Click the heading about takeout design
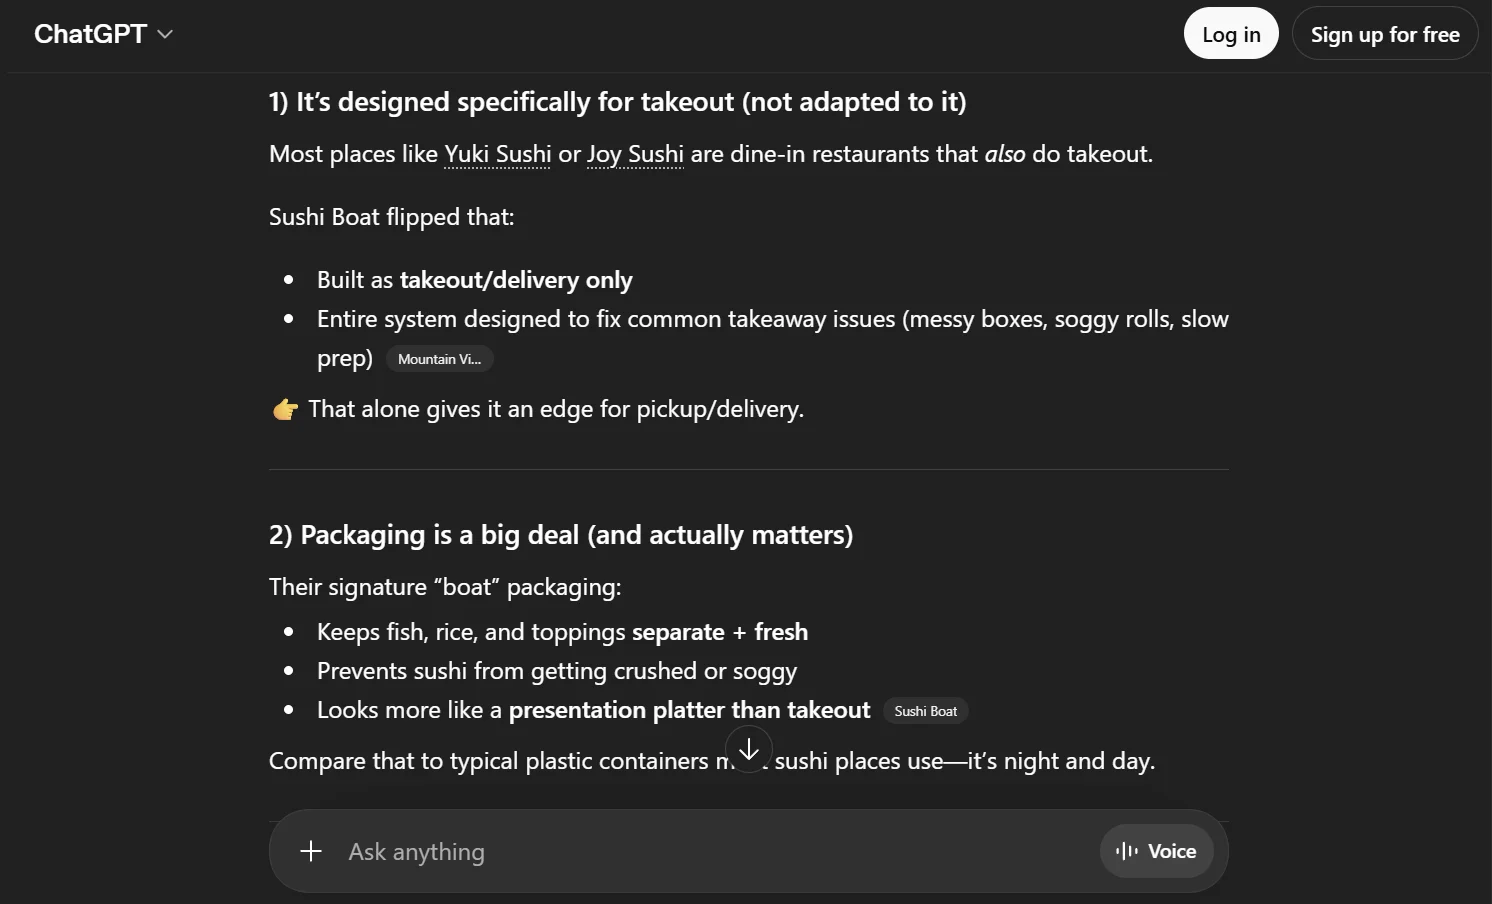 point(617,101)
